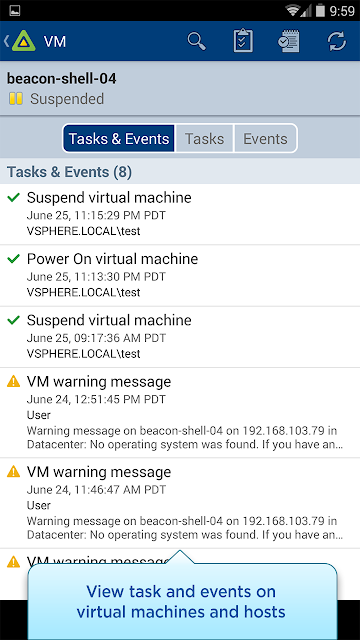Select the Tasks & Events tab

click(119, 139)
